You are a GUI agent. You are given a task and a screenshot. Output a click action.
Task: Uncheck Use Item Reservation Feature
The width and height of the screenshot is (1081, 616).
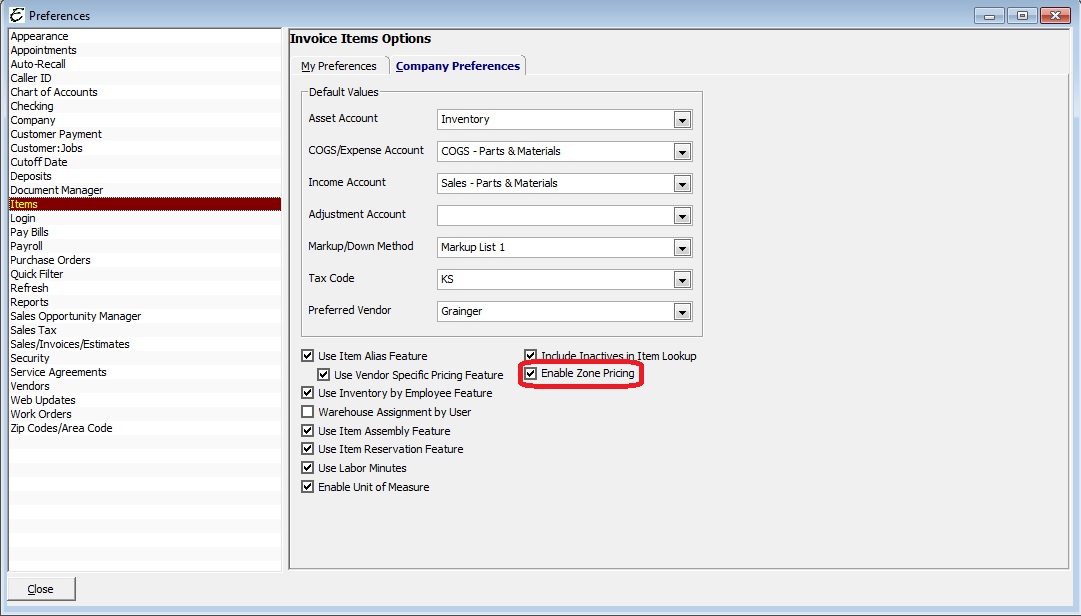pyautogui.click(x=308, y=449)
